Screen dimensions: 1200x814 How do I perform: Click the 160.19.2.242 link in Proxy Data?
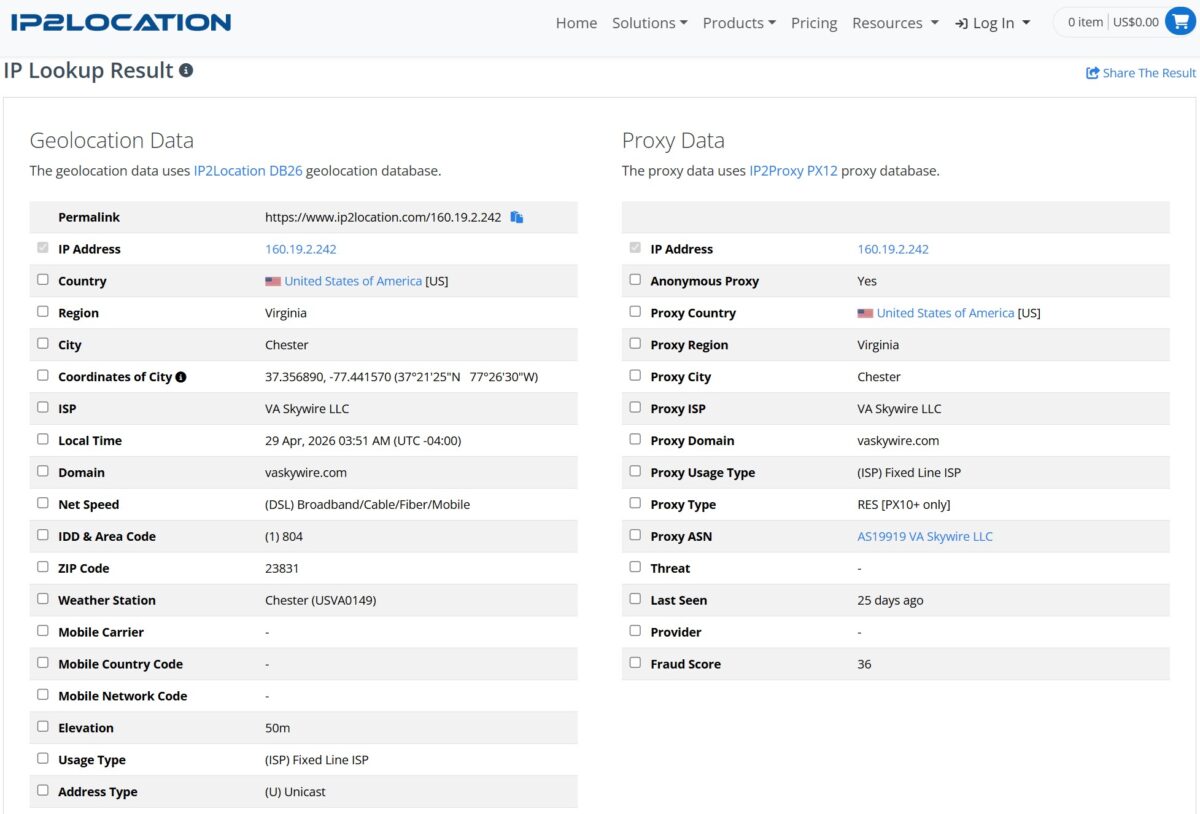[893, 249]
